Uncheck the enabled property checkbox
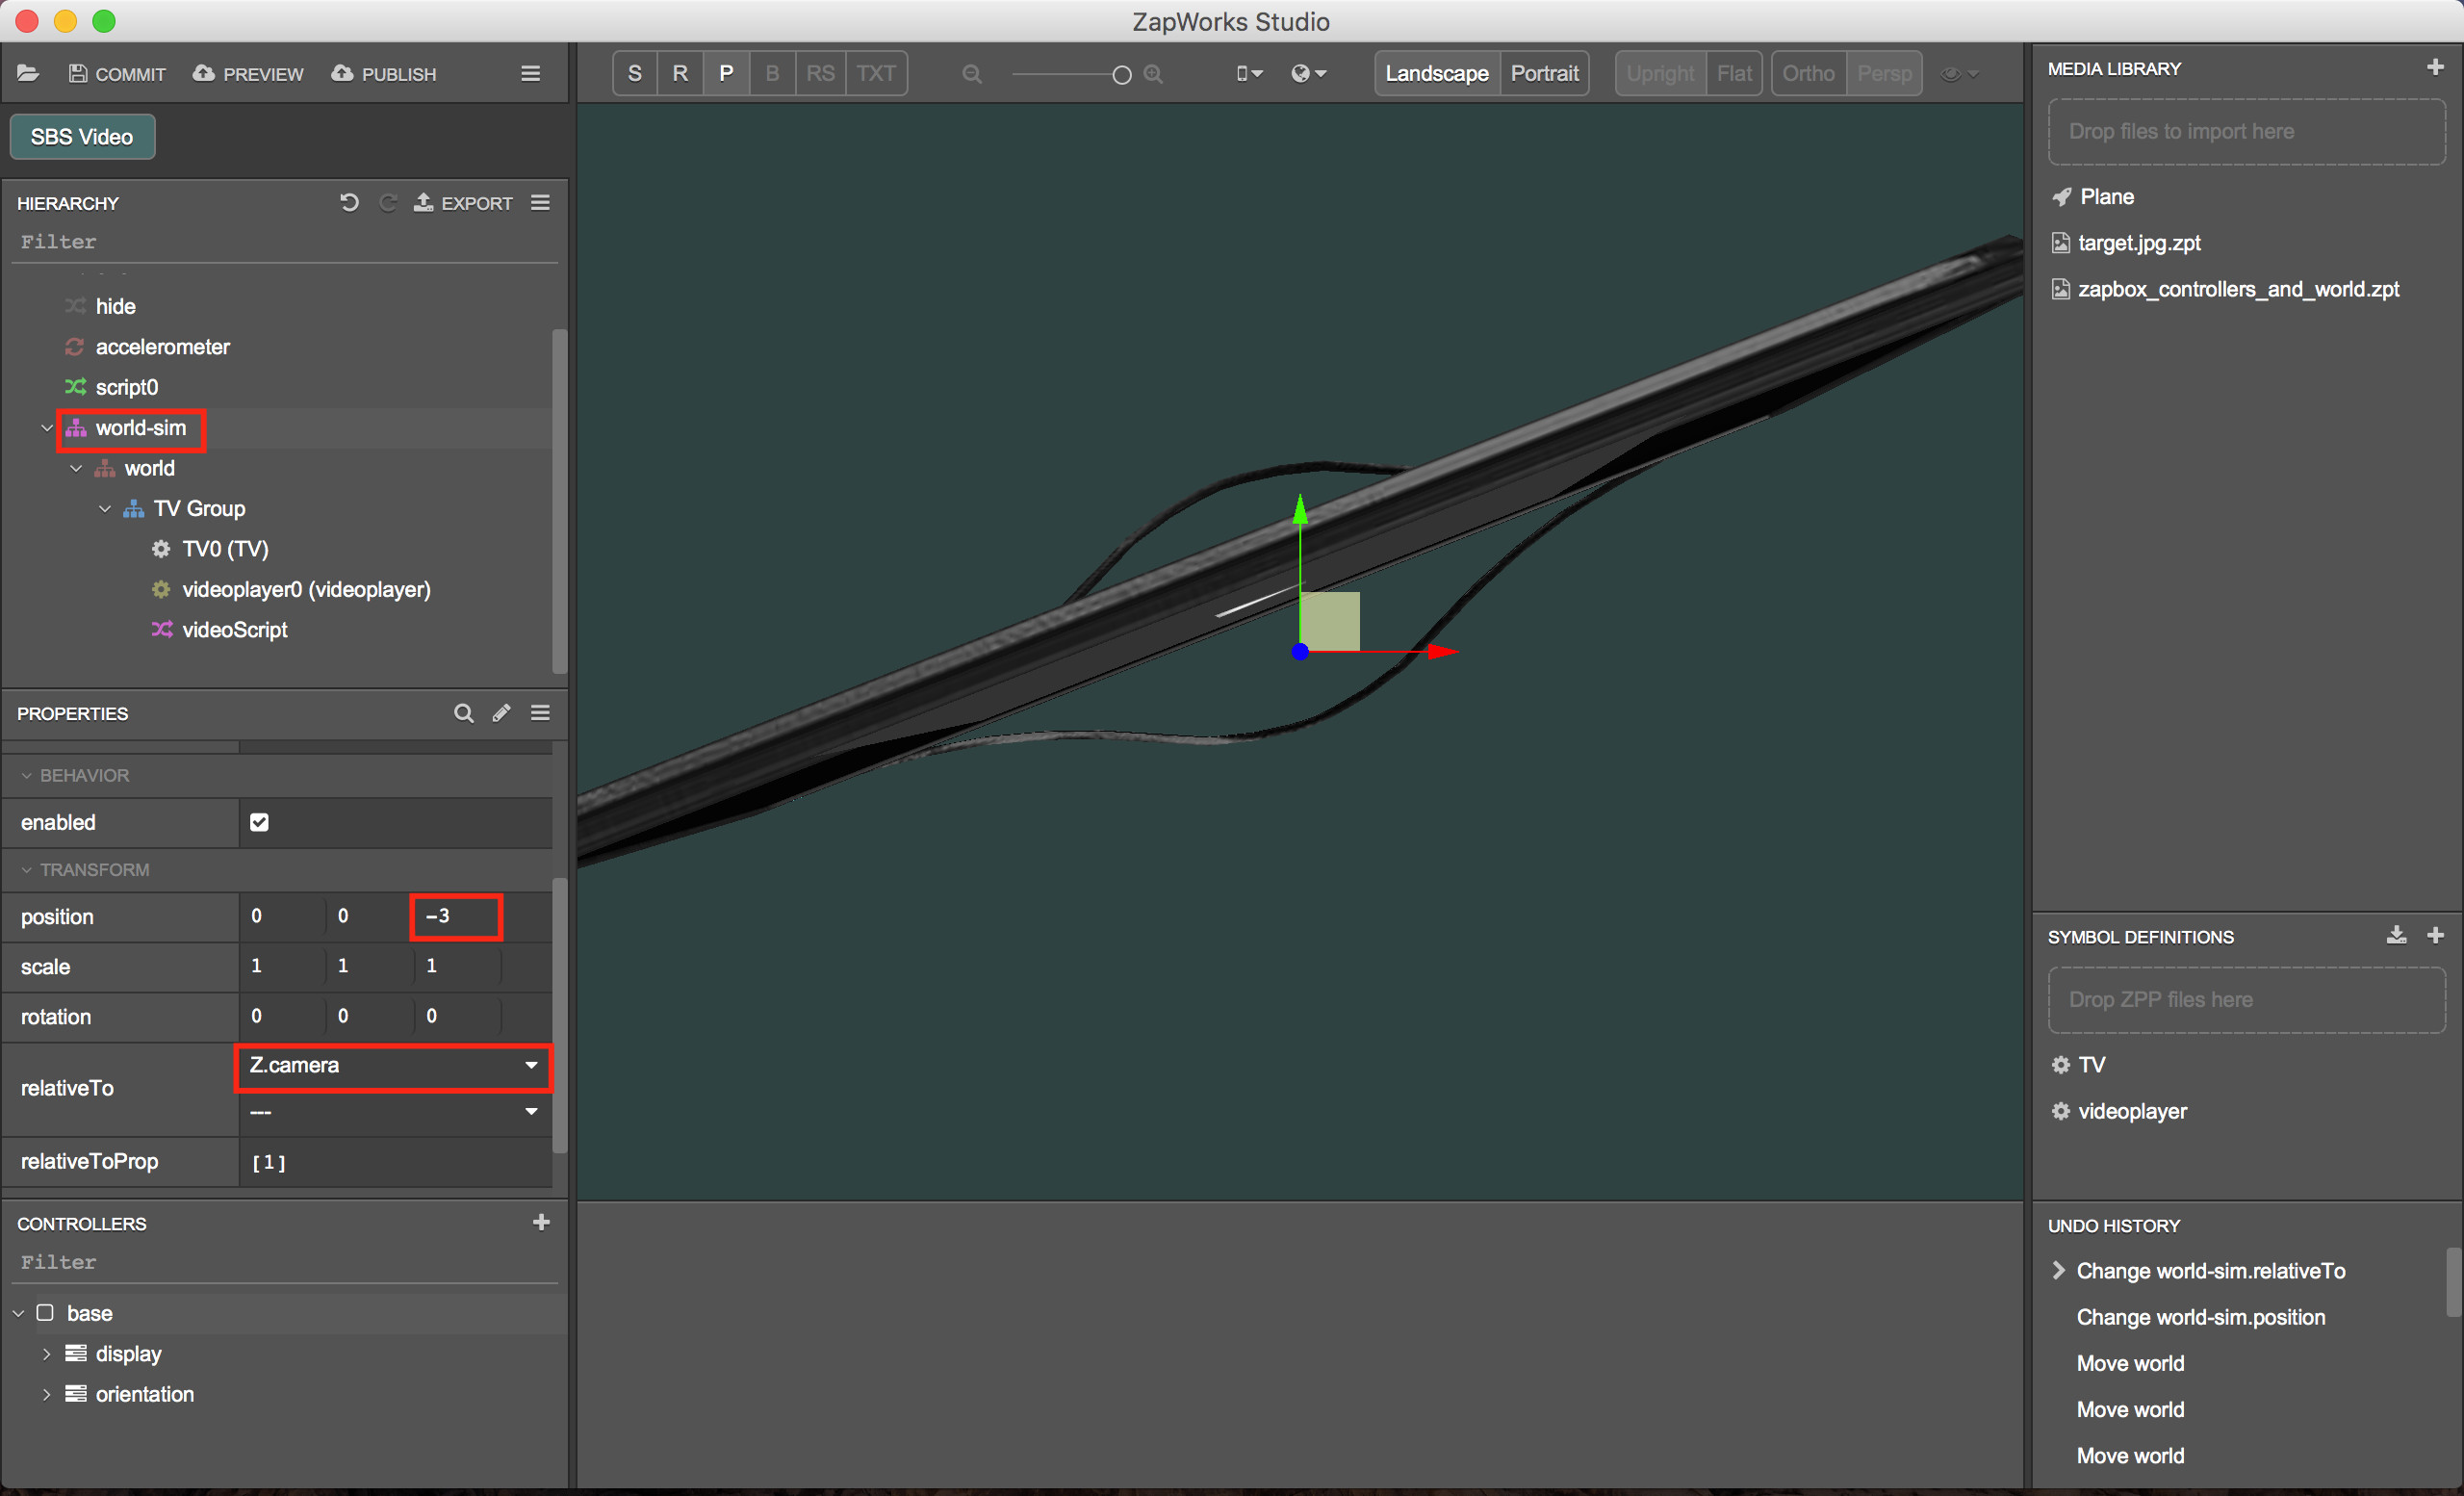 pos(259,822)
